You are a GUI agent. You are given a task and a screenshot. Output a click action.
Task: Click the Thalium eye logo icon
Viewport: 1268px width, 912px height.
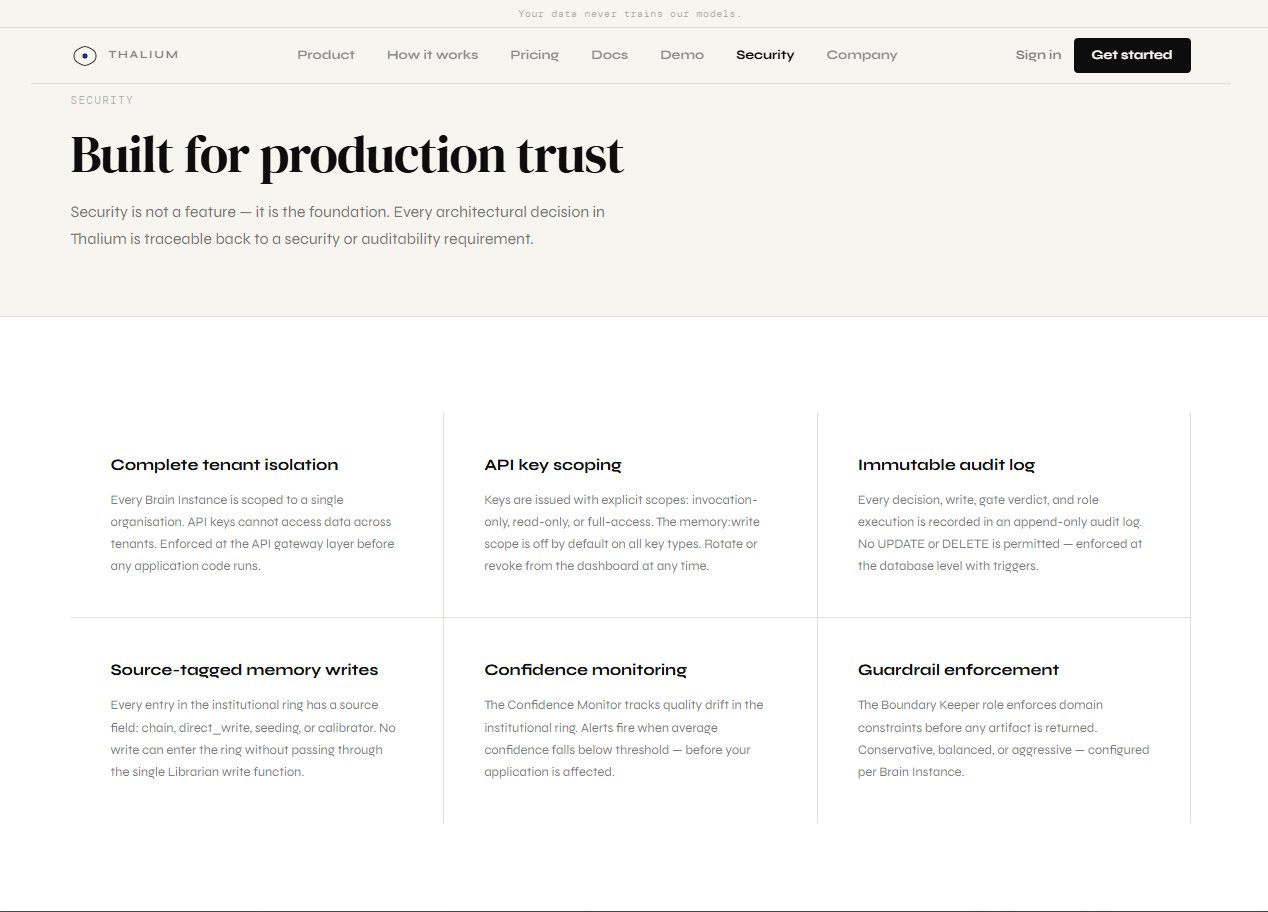[85, 56]
